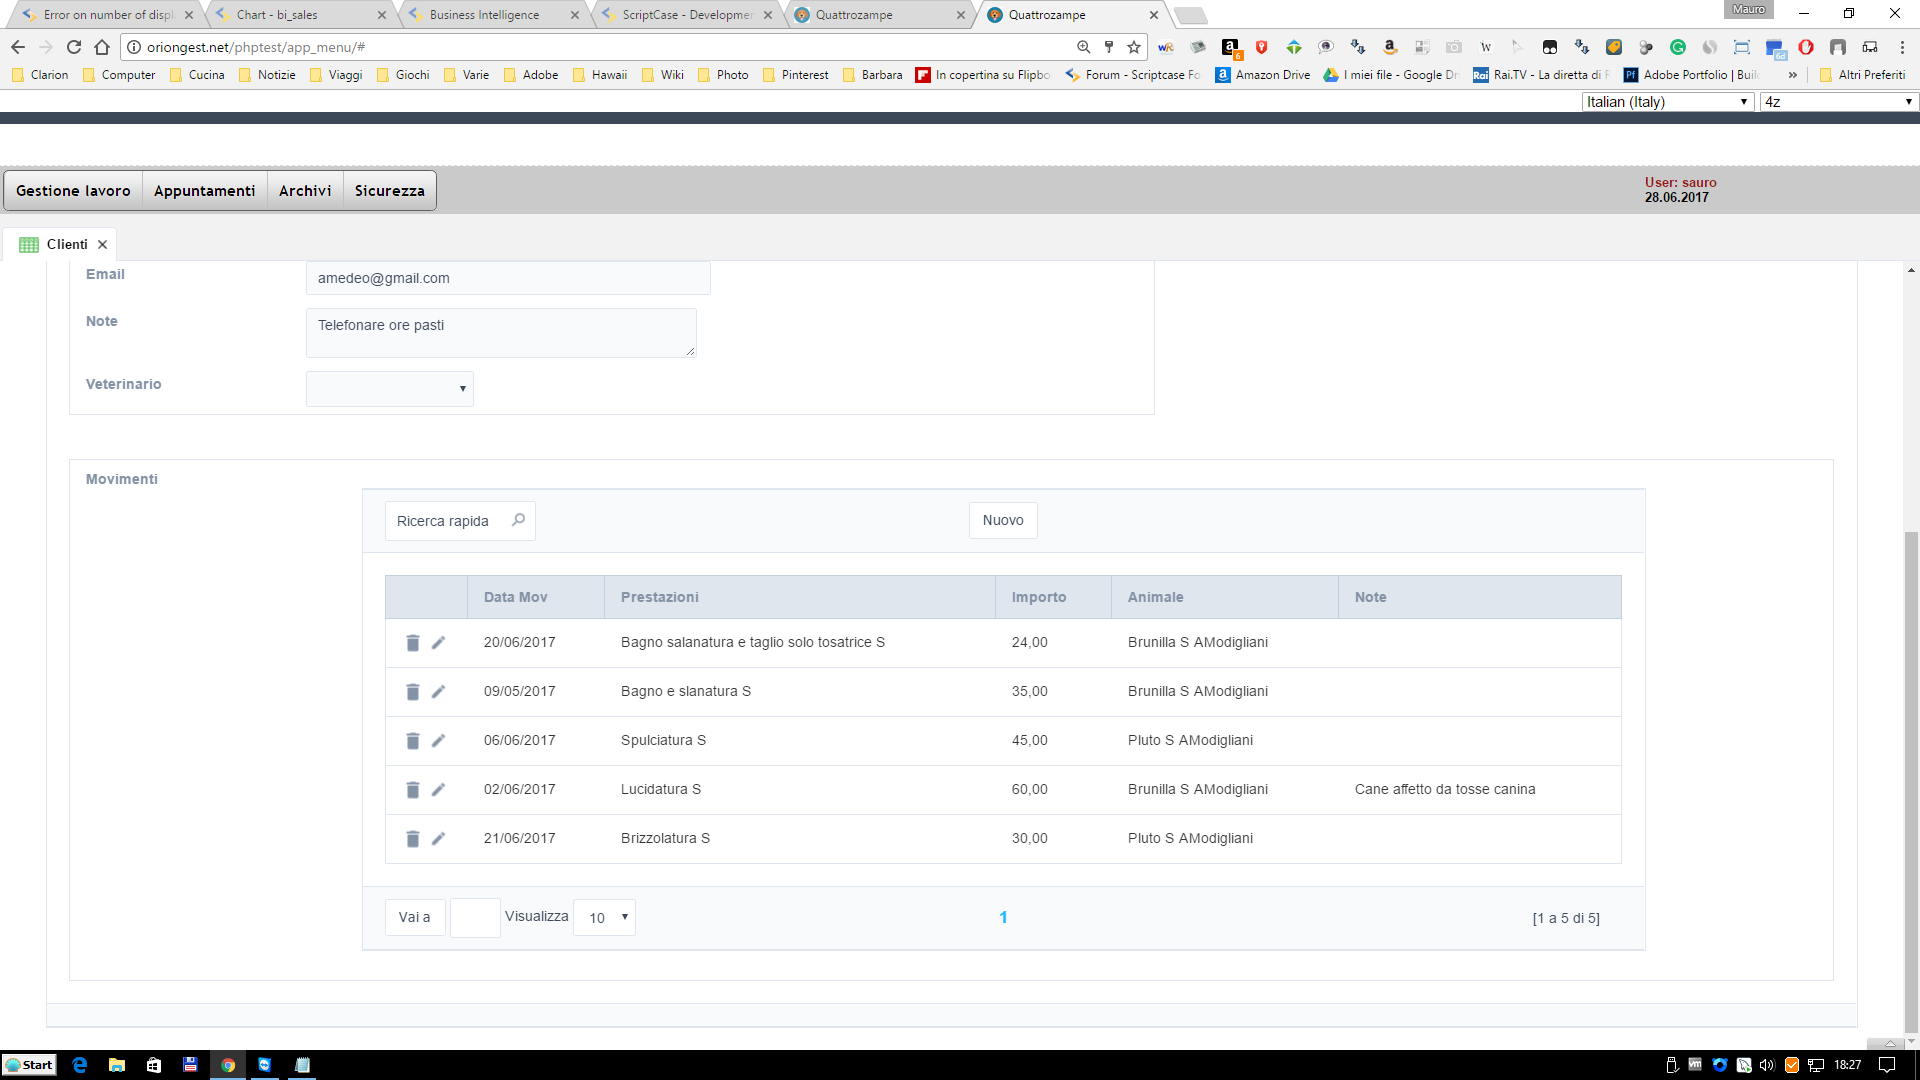Click Chrome icon in taskbar

(228, 1065)
